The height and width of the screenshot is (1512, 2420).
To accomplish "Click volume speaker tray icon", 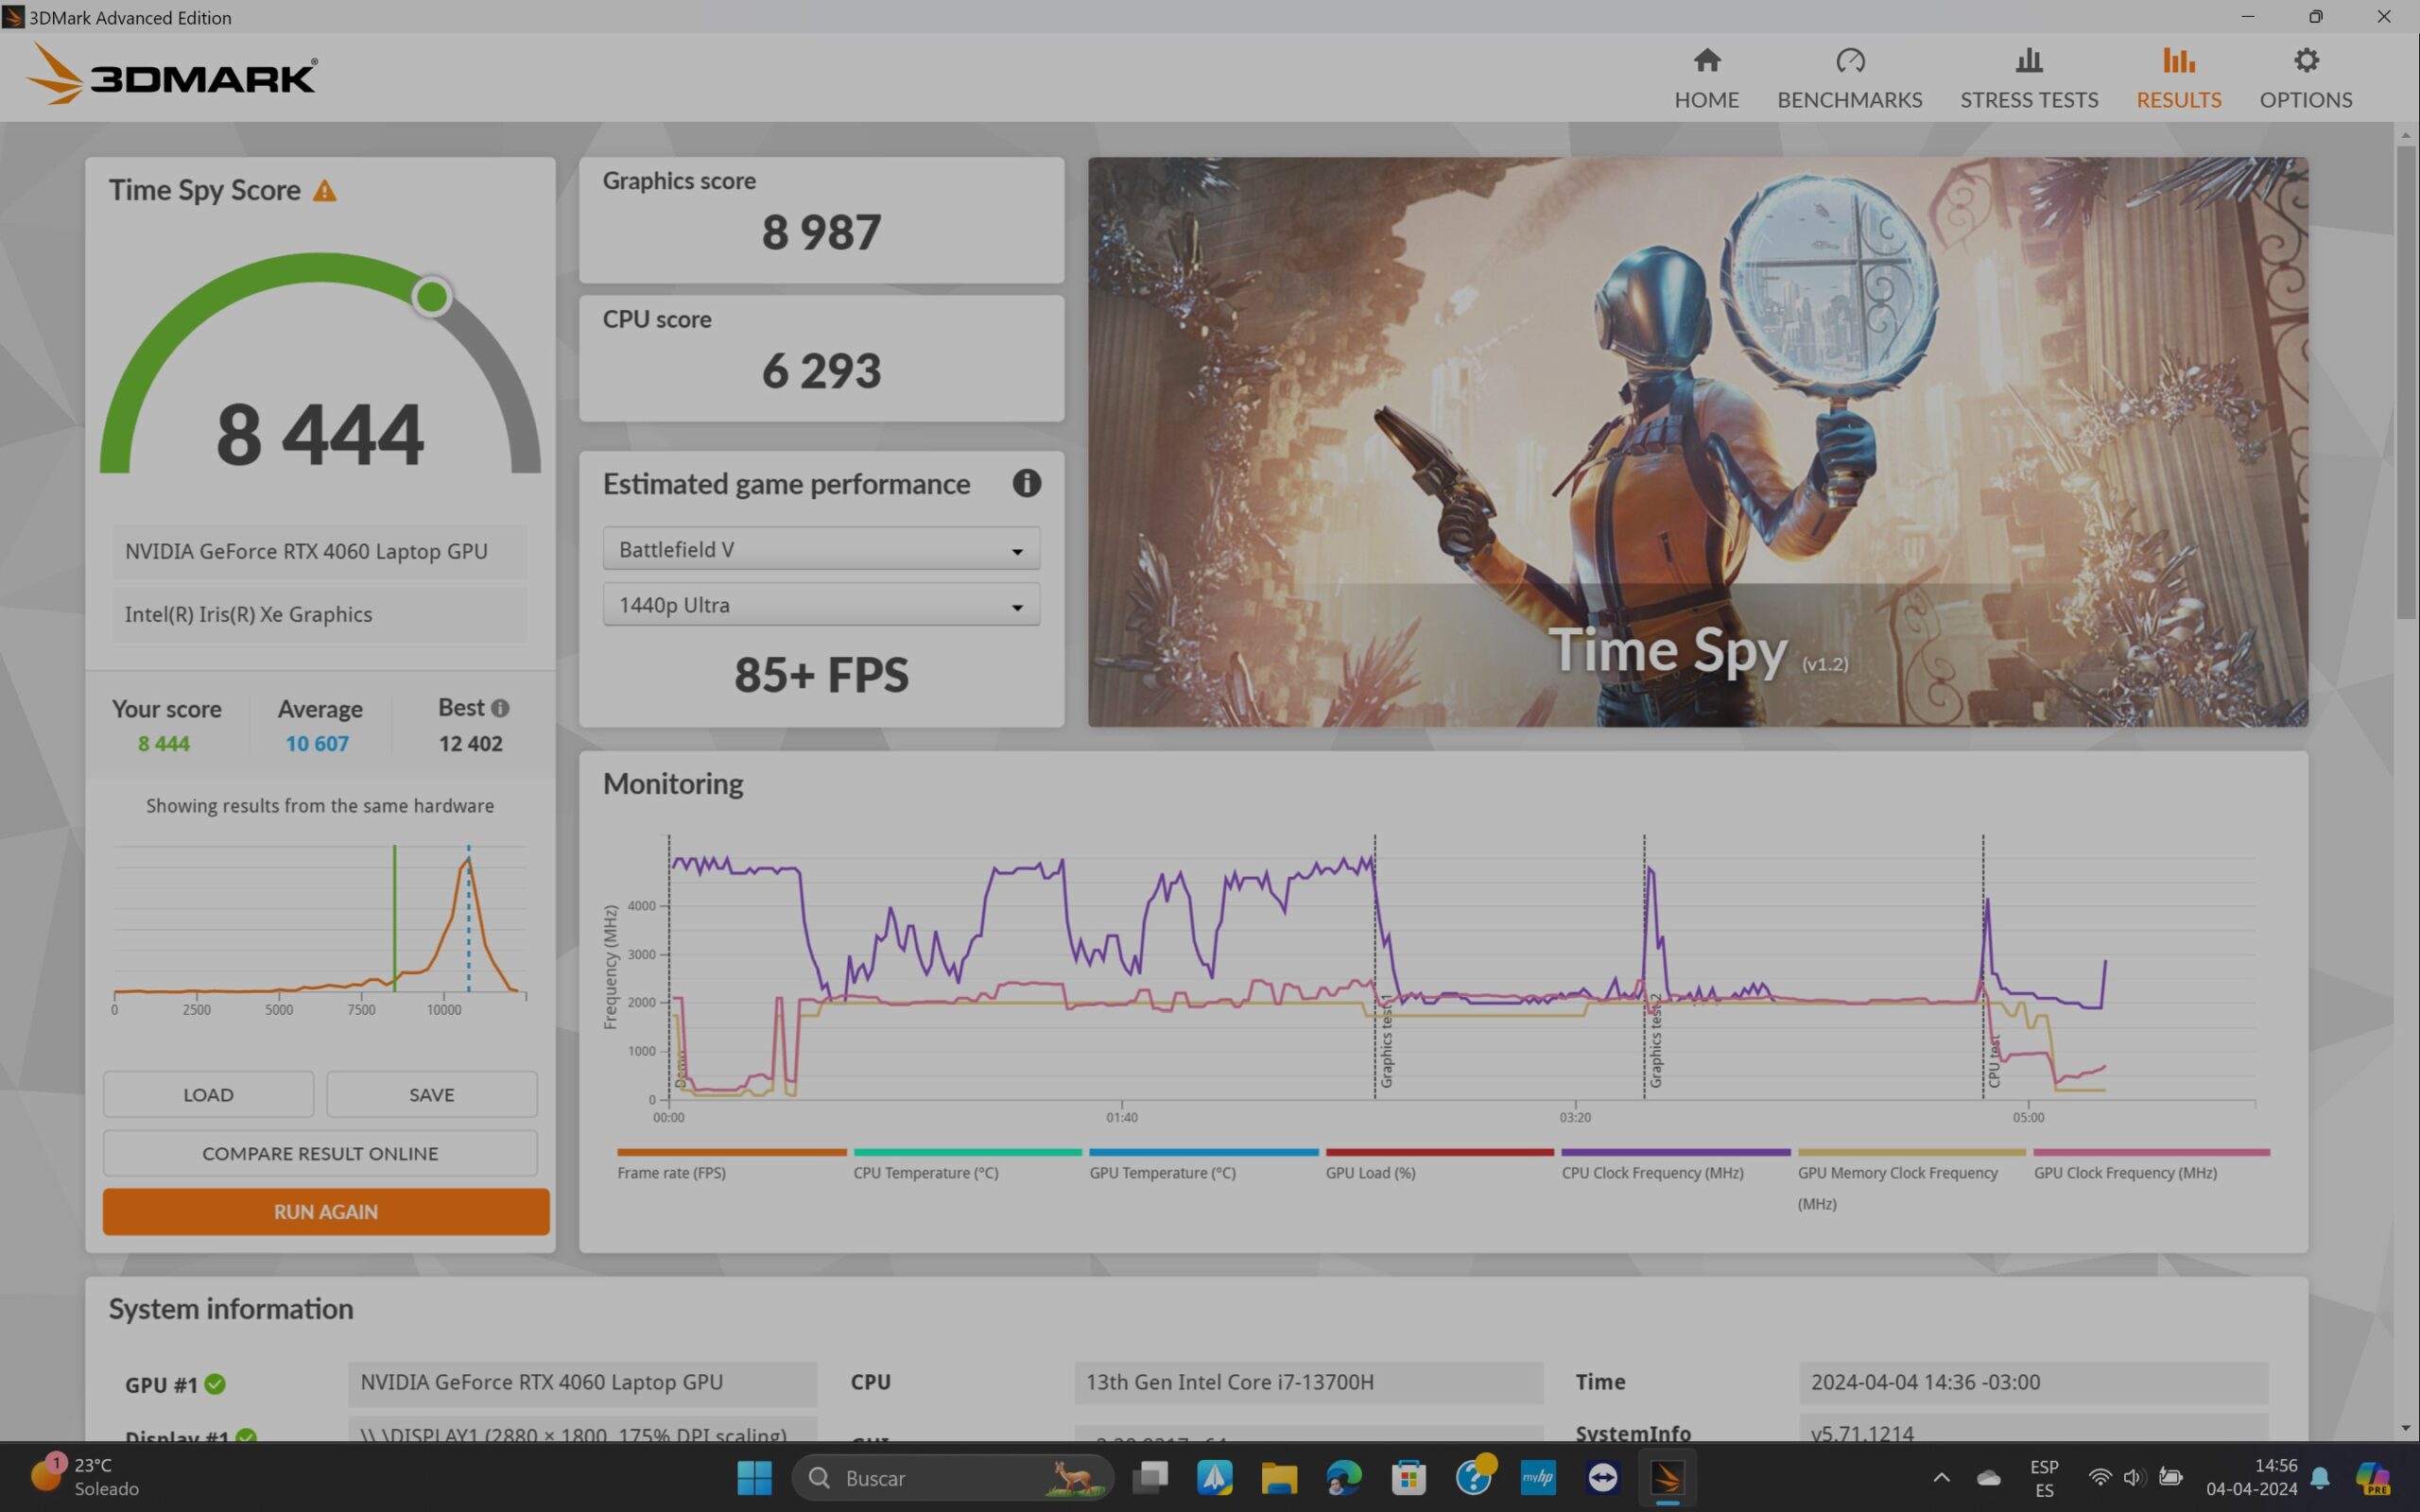I will (2133, 1477).
